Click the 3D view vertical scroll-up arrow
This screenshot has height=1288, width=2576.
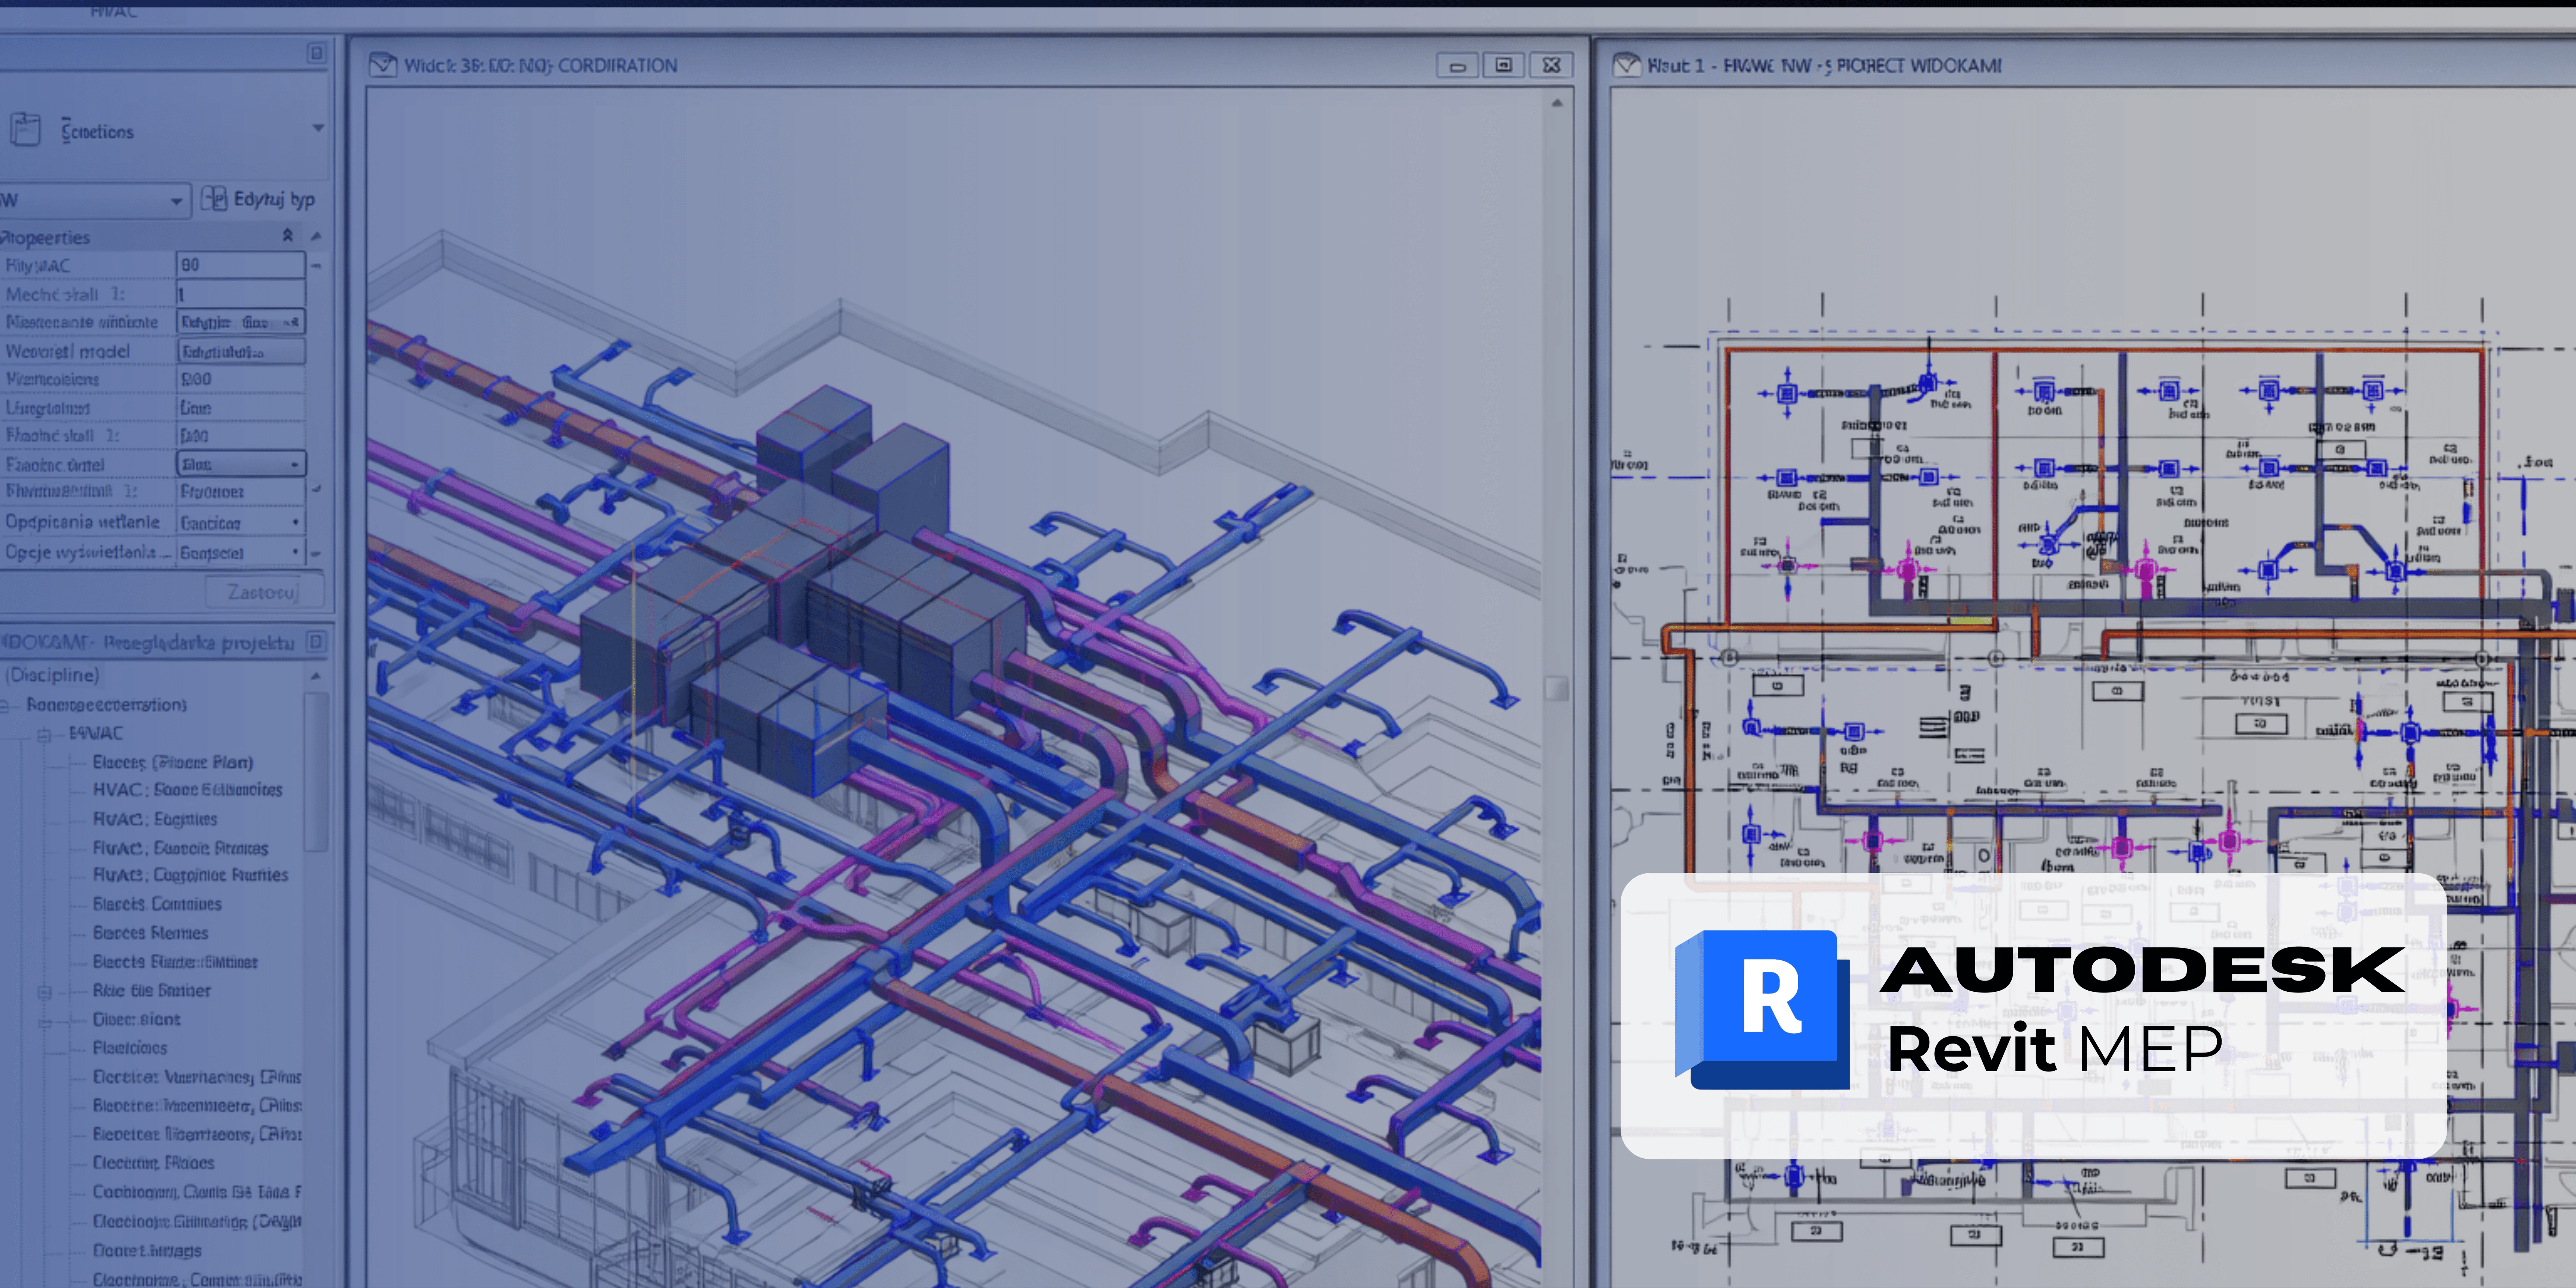[x=1557, y=103]
